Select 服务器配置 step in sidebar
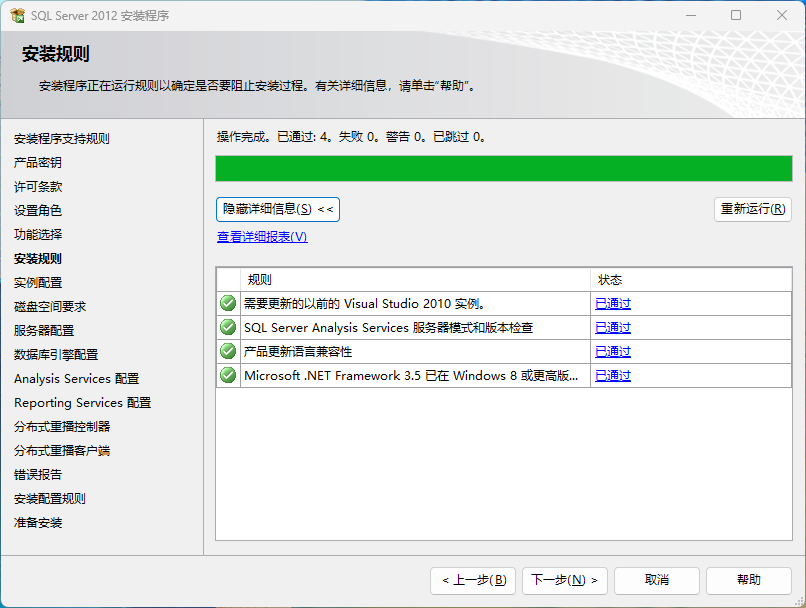 [44, 330]
